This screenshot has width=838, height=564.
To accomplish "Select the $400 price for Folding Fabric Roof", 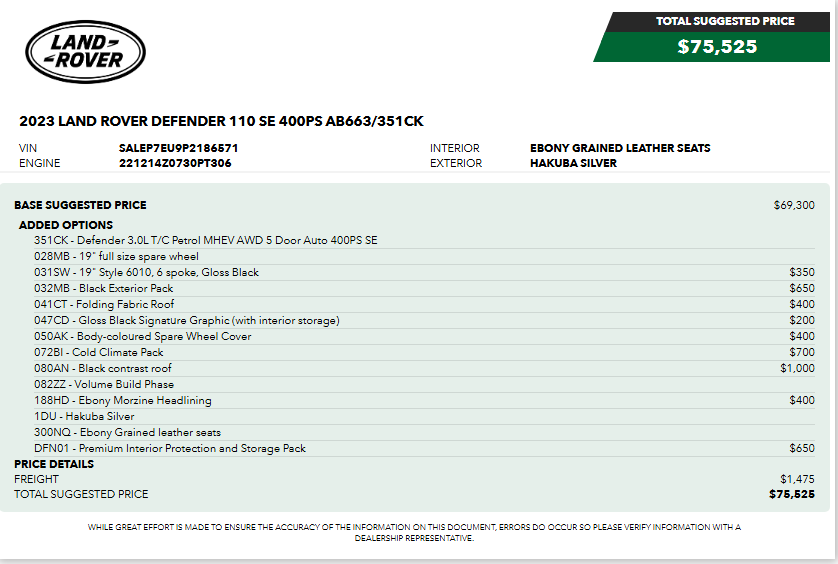I will [x=802, y=305].
